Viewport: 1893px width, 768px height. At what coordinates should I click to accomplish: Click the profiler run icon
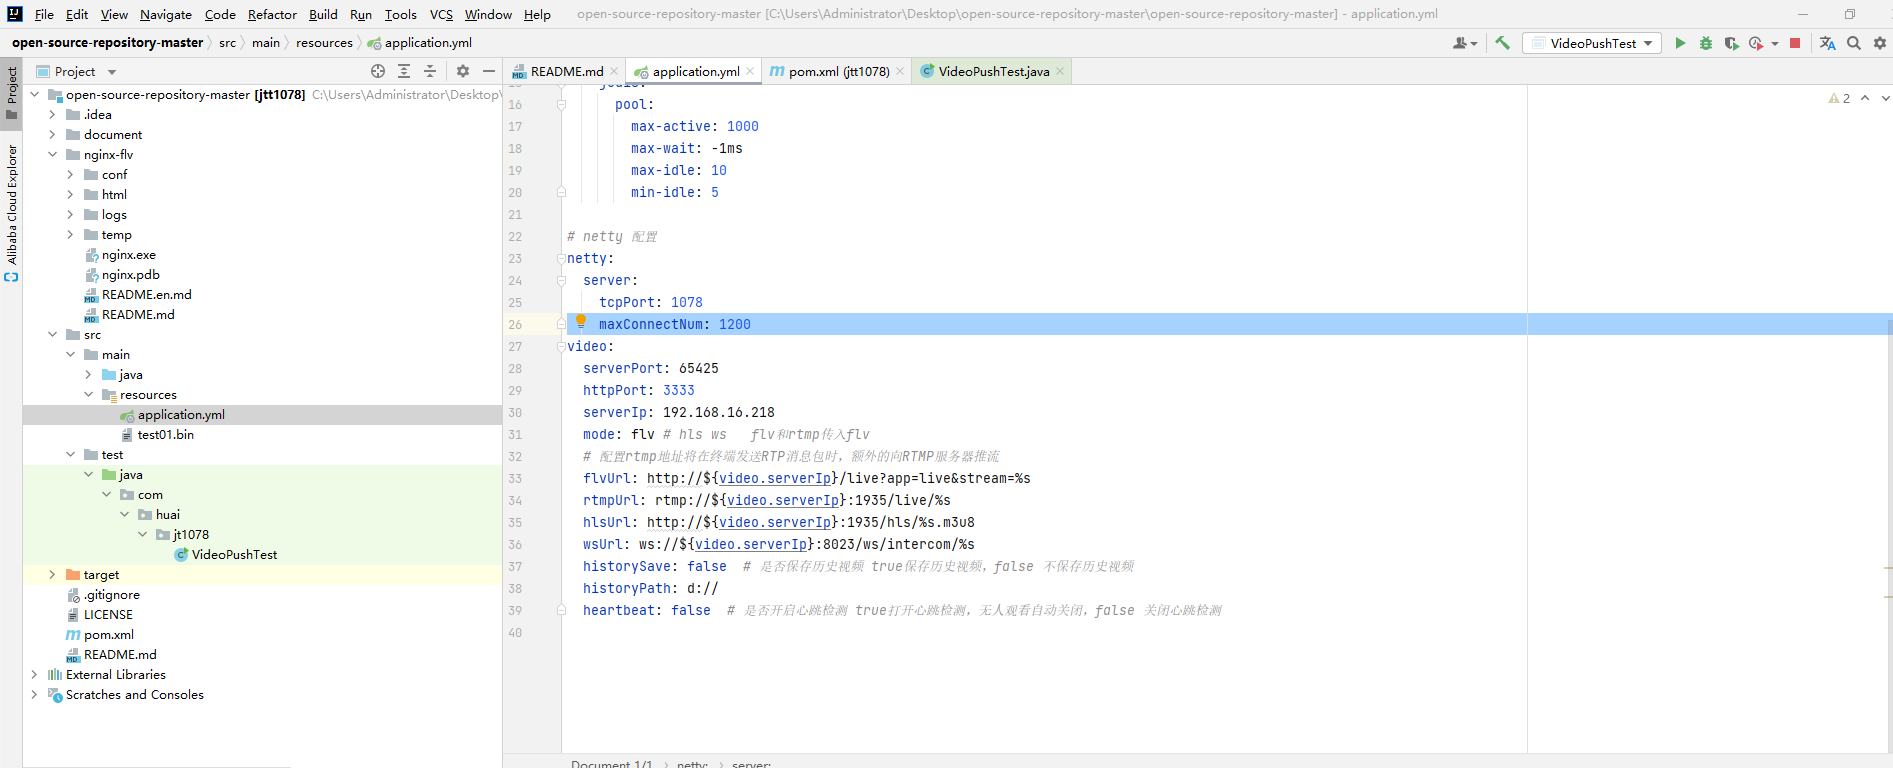tap(1756, 43)
